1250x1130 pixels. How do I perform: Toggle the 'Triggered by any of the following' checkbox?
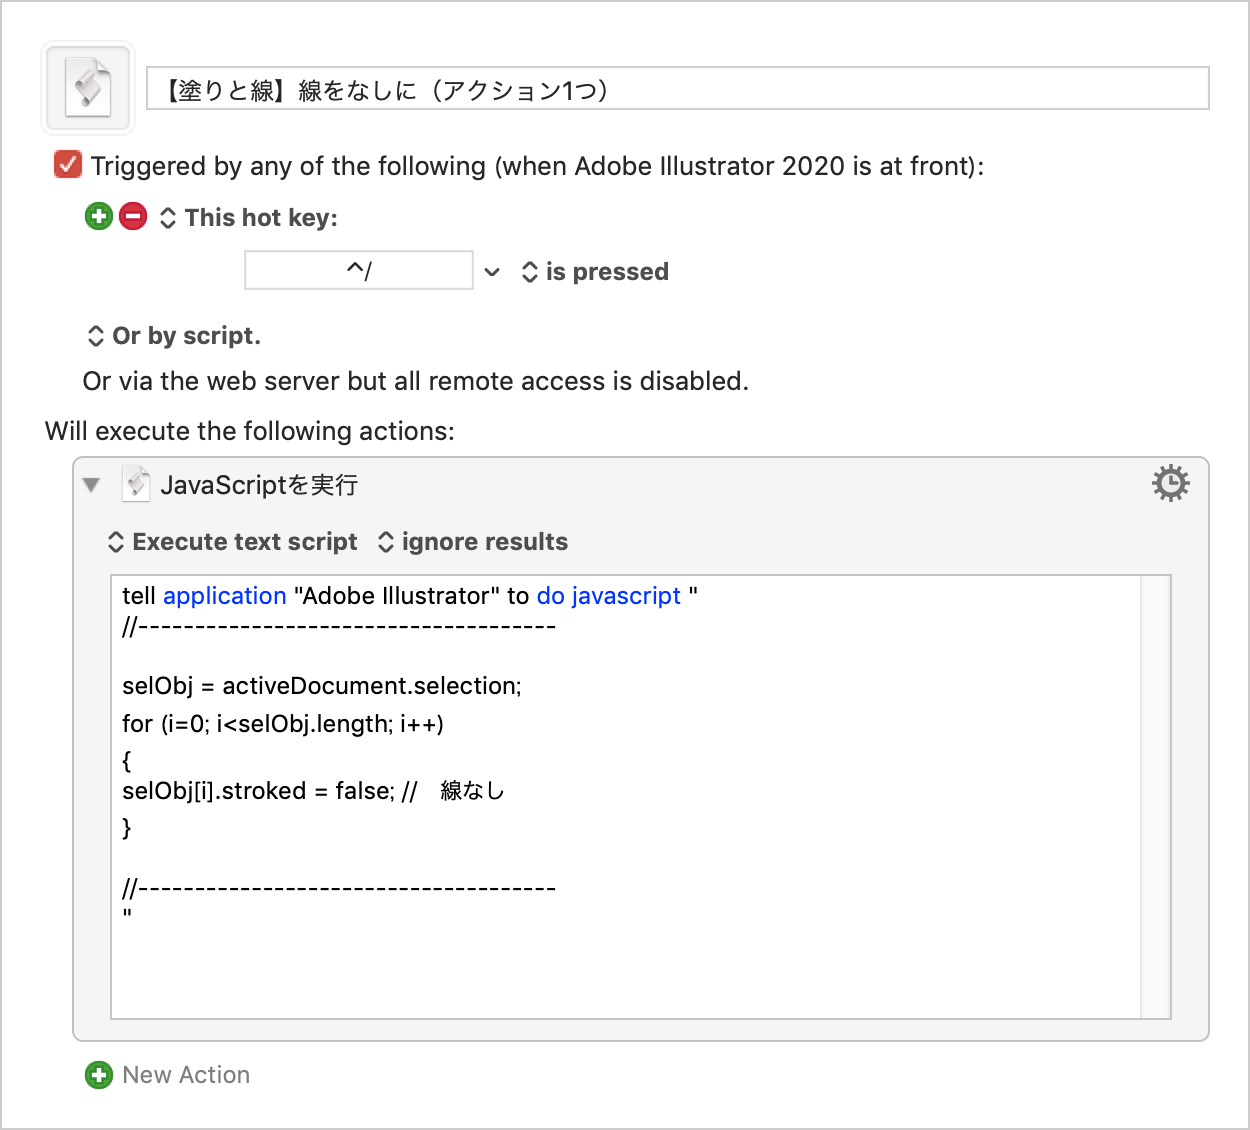(67, 165)
